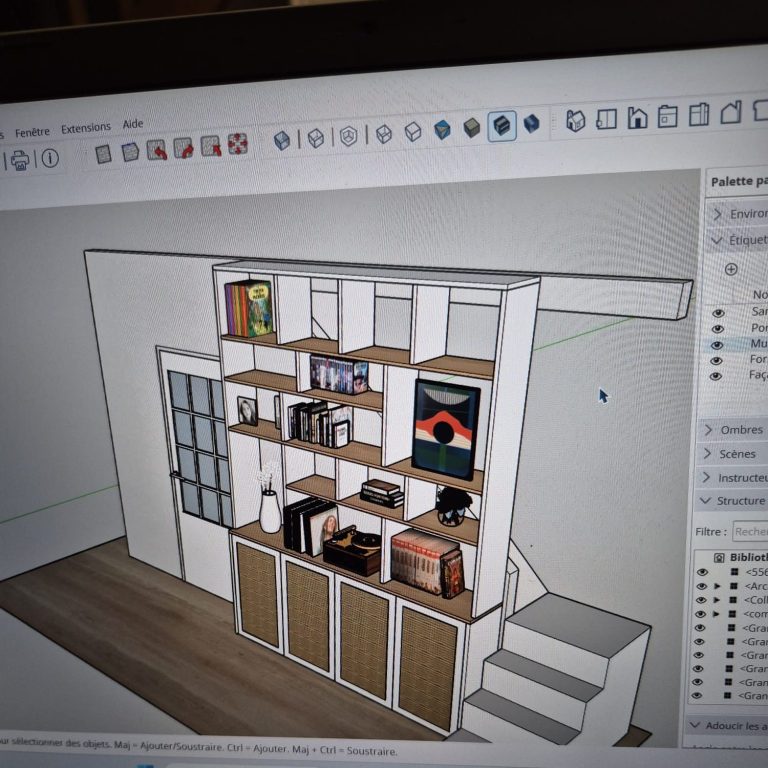The image size is (768, 768).
Task: Select the plain white Shaded cube style
Action: tap(413, 132)
